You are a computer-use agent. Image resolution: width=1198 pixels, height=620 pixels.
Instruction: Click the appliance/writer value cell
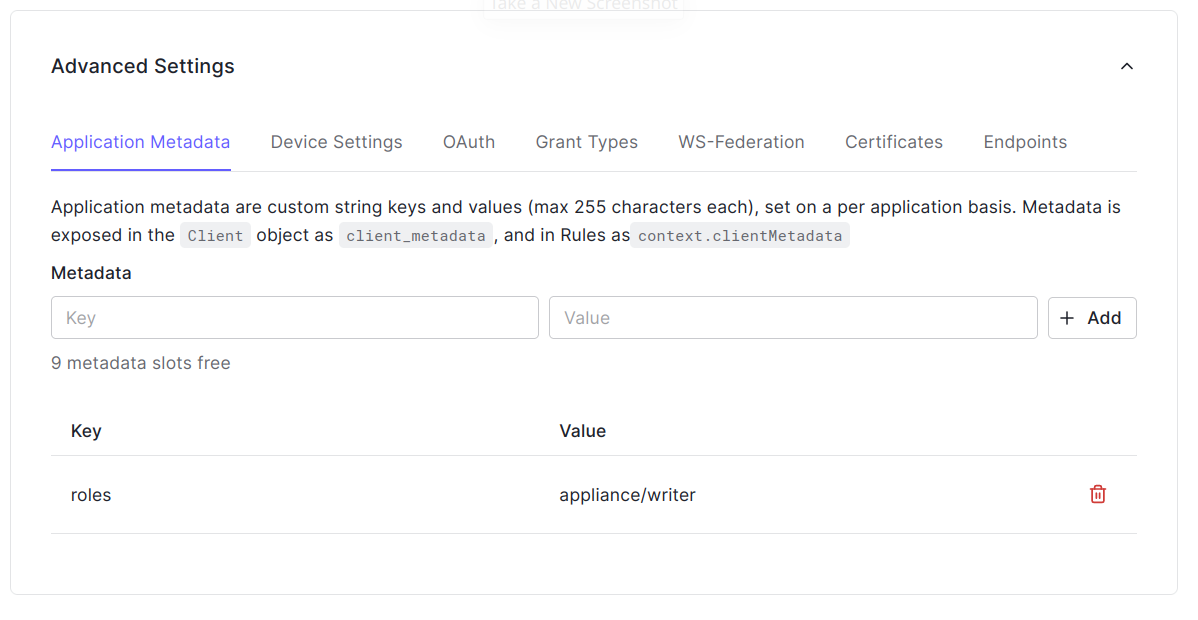[x=627, y=495]
